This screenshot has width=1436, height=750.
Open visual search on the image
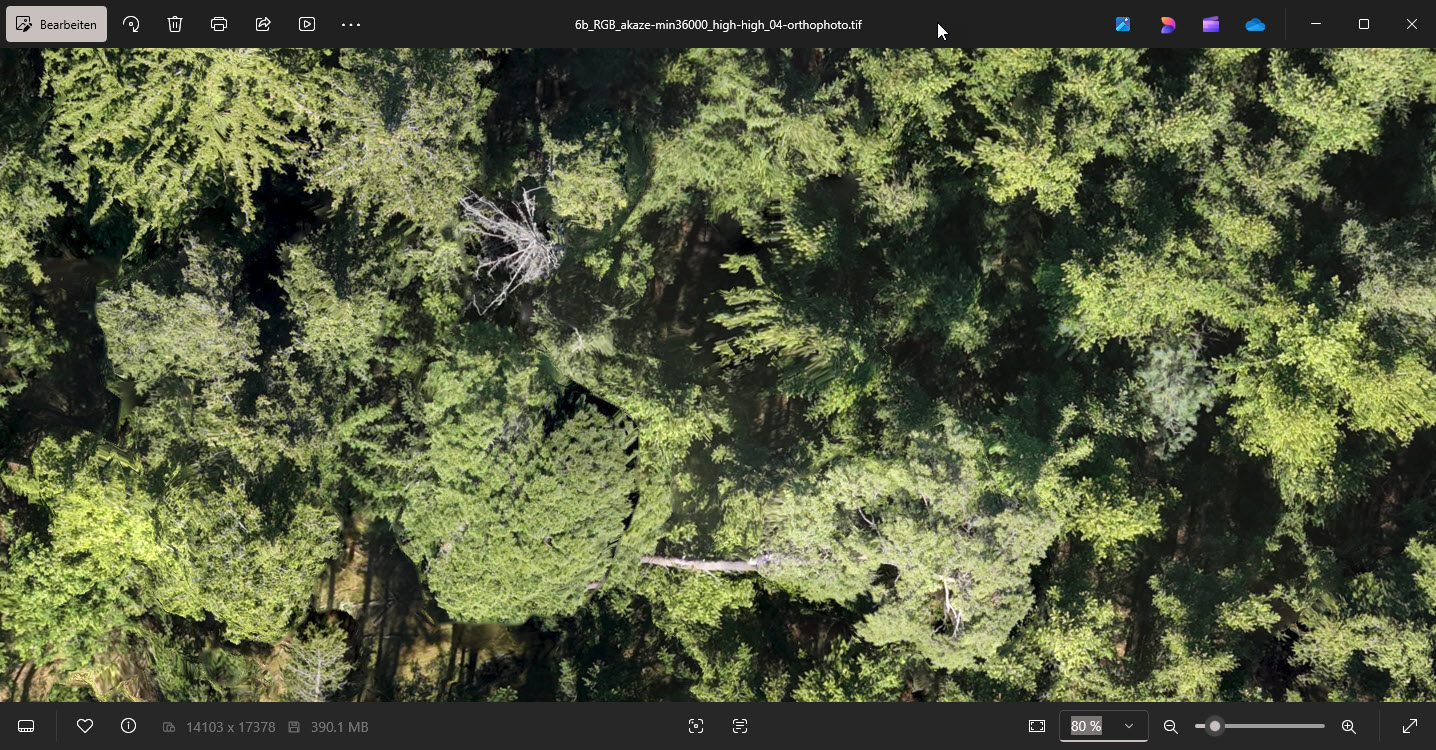pyautogui.click(x=696, y=726)
